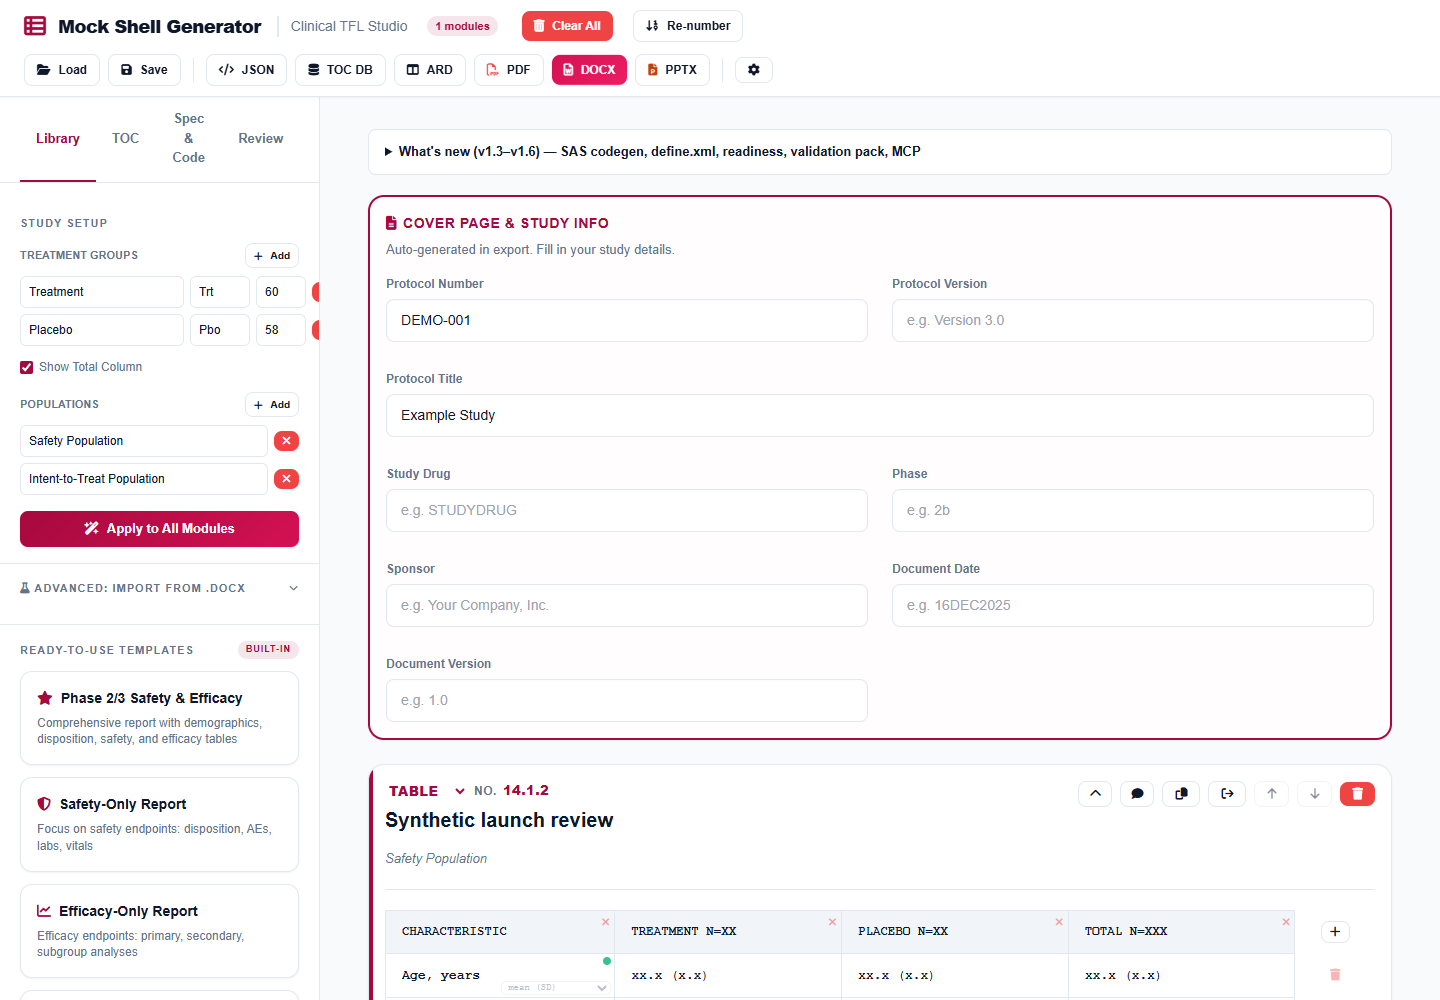The height and width of the screenshot is (1000, 1440).
Task: Open the TABLE type dropdown chevron
Action: (460, 791)
